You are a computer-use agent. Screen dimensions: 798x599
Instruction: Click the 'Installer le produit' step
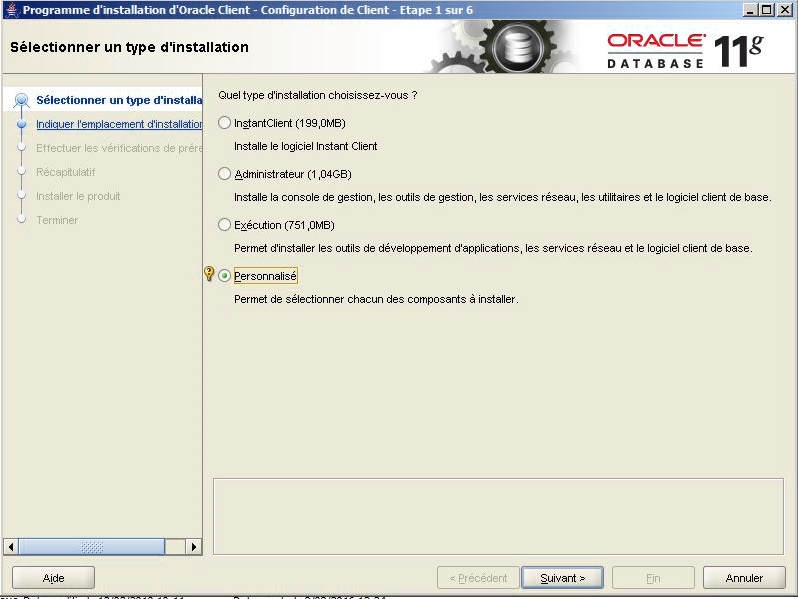(x=78, y=196)
